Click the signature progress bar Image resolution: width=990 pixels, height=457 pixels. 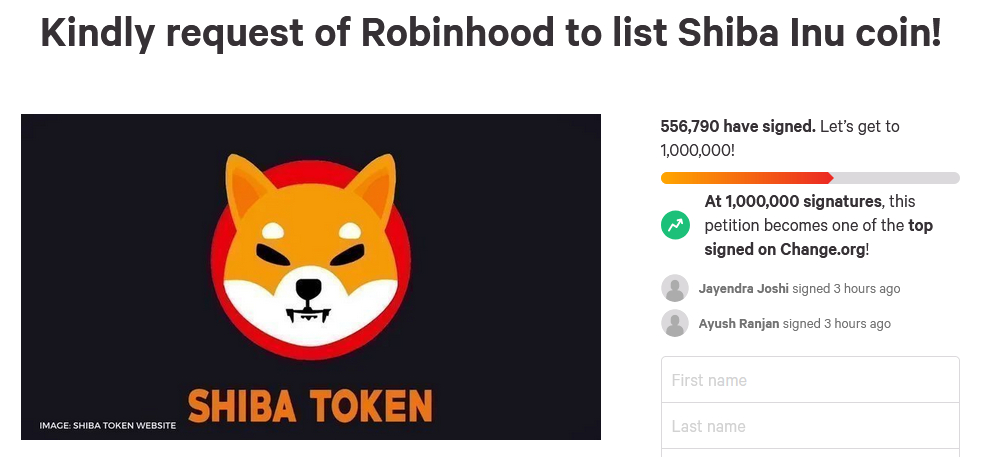pyautogui.click(x=810, y=178)
